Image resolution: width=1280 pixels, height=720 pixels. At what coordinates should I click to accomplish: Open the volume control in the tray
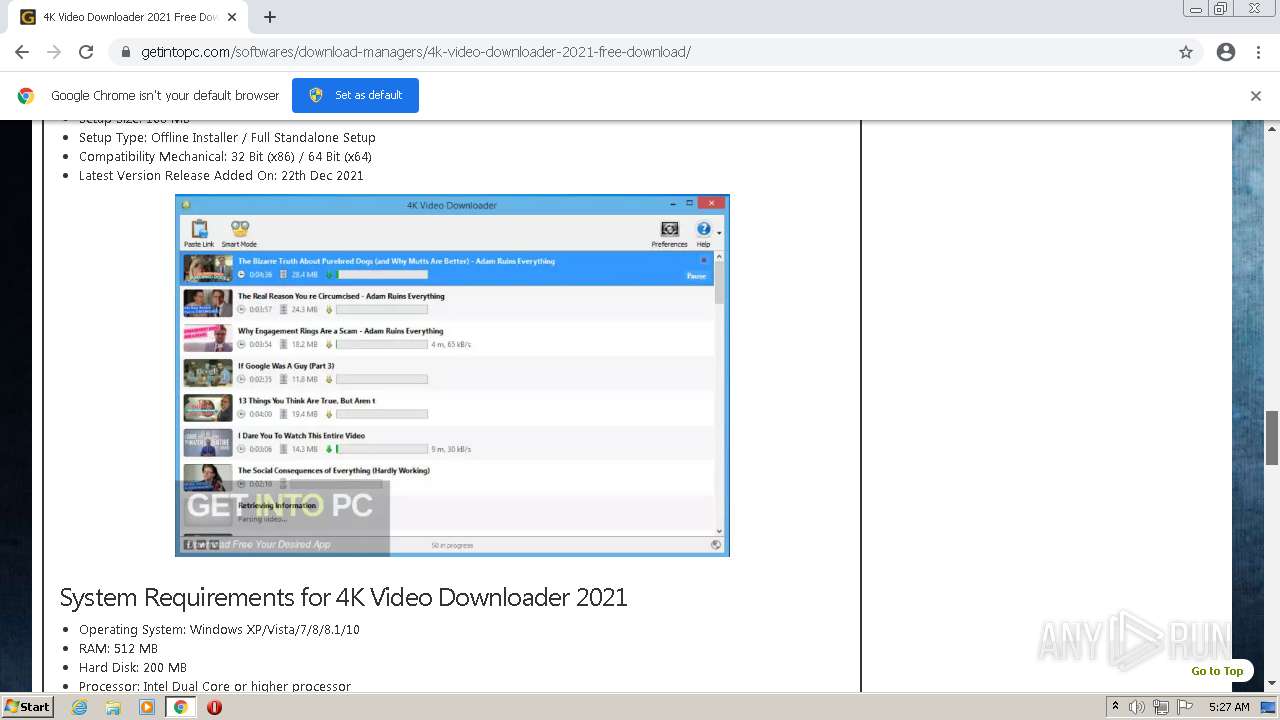coord(1137,707)
